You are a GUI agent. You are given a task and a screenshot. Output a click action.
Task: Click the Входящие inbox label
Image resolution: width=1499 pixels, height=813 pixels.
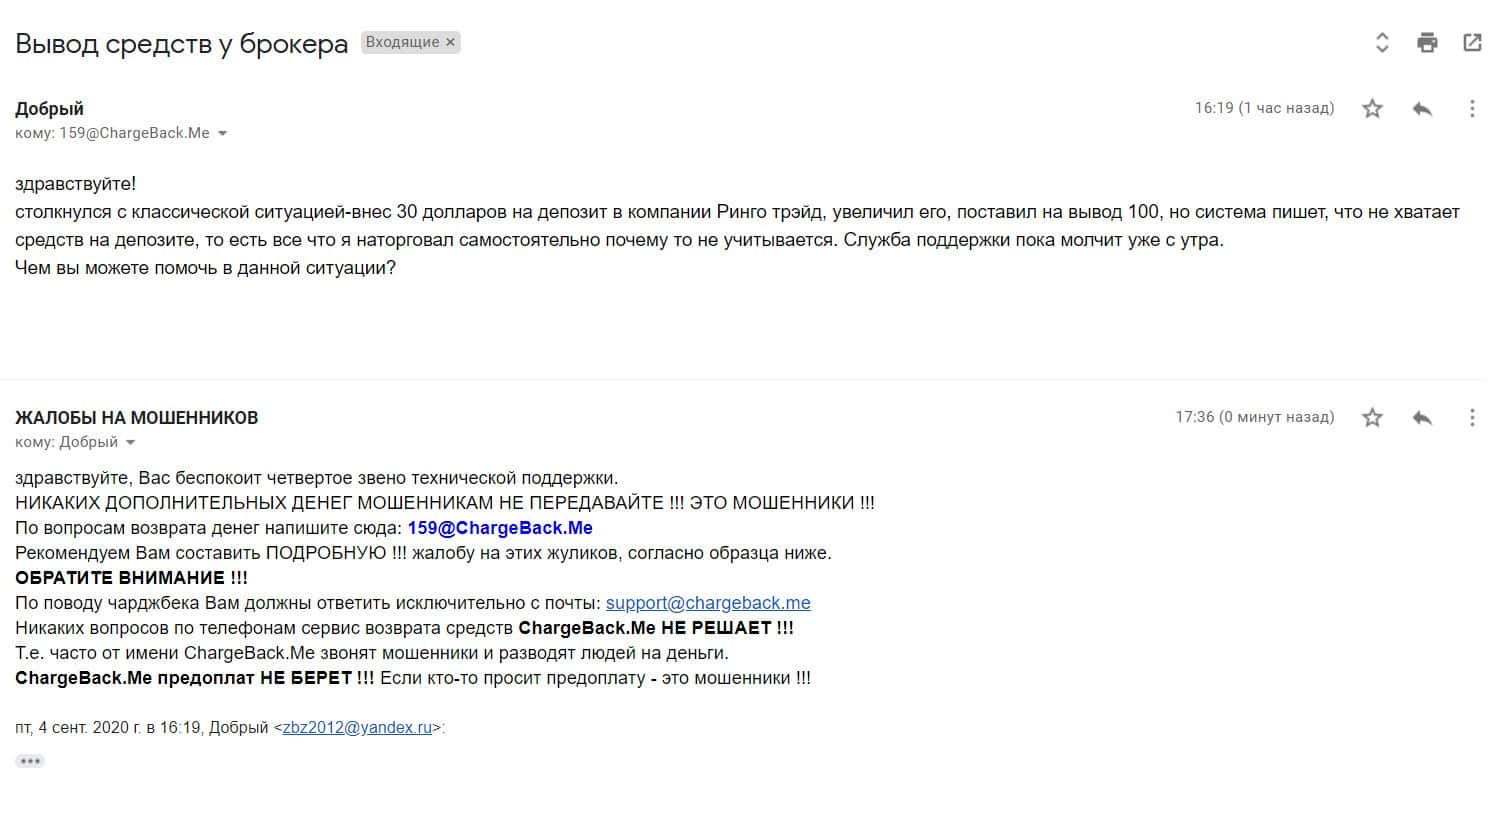coord(402,42)
